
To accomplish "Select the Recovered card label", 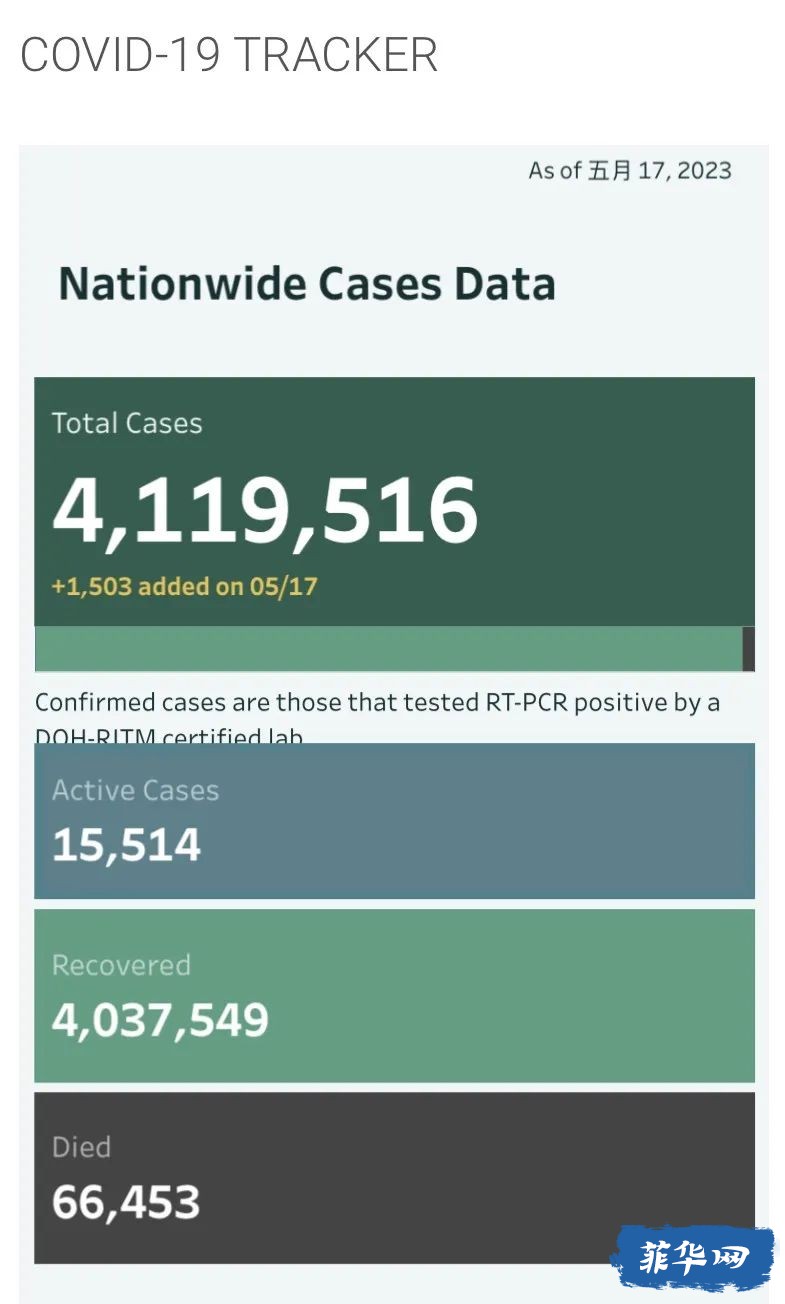I will [121, 965].
